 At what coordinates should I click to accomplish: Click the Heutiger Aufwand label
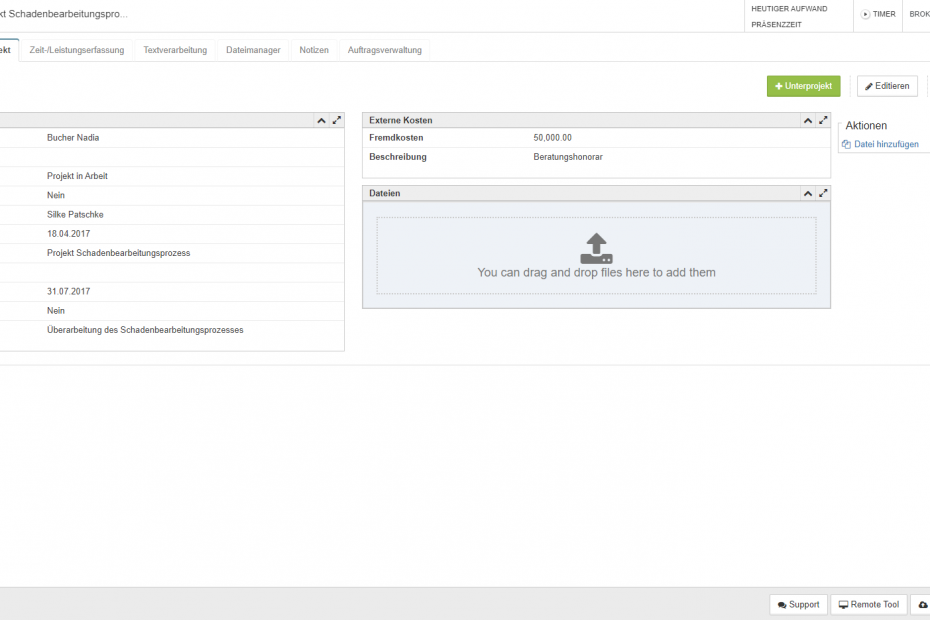[x=789, y=9]
